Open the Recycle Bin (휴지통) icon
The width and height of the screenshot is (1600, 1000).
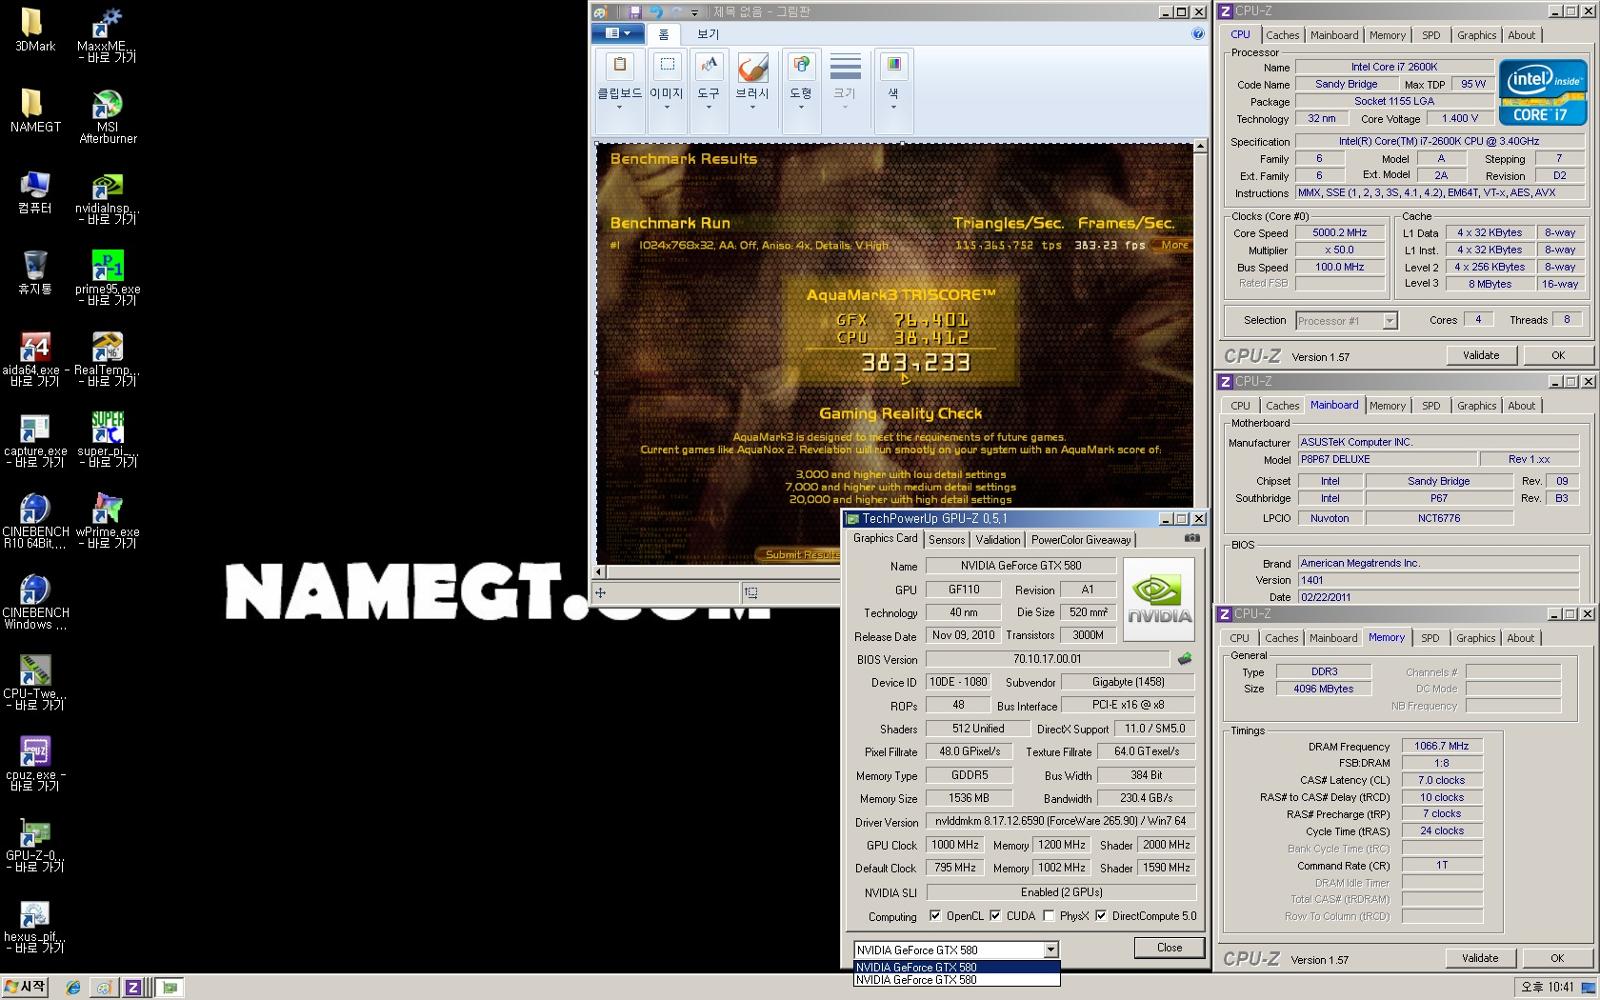[x=34, y=273]
